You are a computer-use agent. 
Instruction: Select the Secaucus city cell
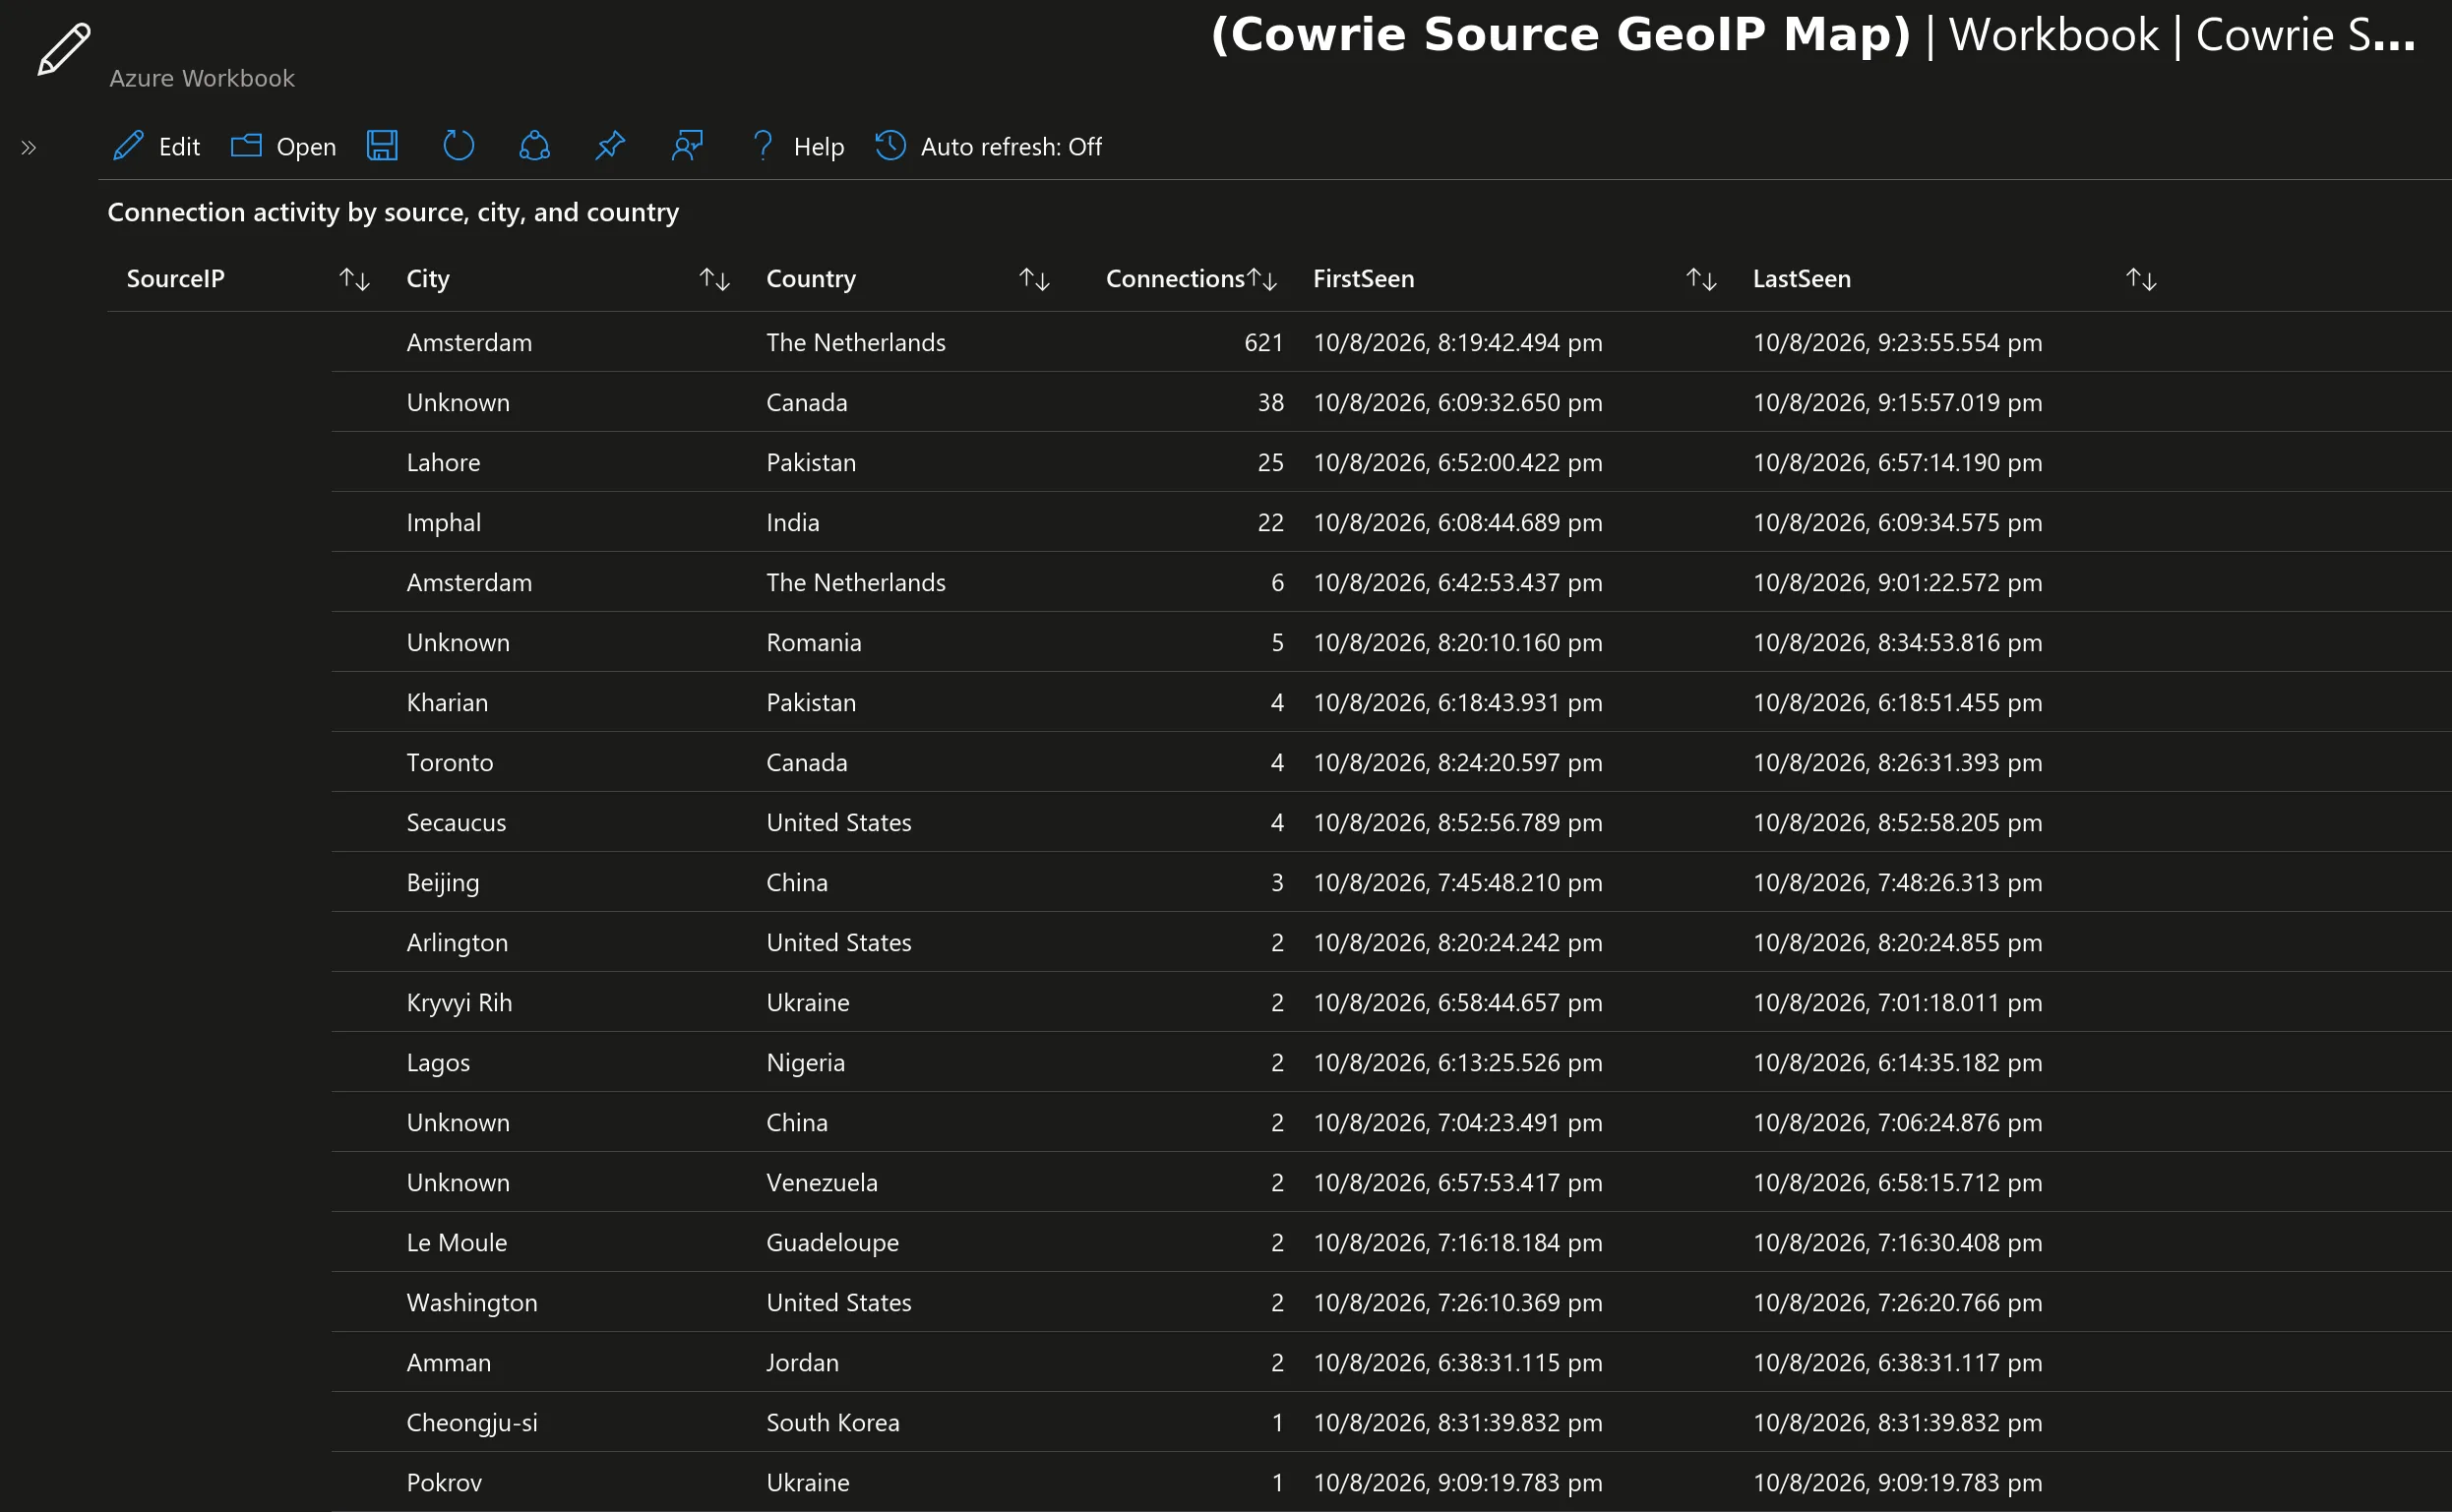click(457, 823)
